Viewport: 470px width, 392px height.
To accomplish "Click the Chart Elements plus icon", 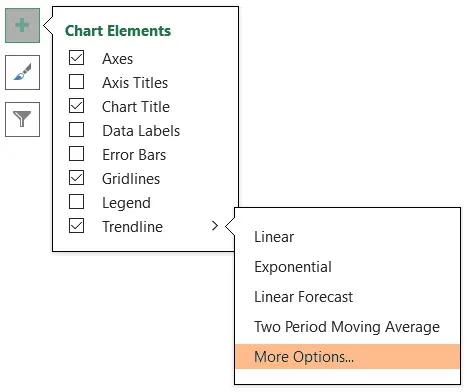I will coord(22,26).
